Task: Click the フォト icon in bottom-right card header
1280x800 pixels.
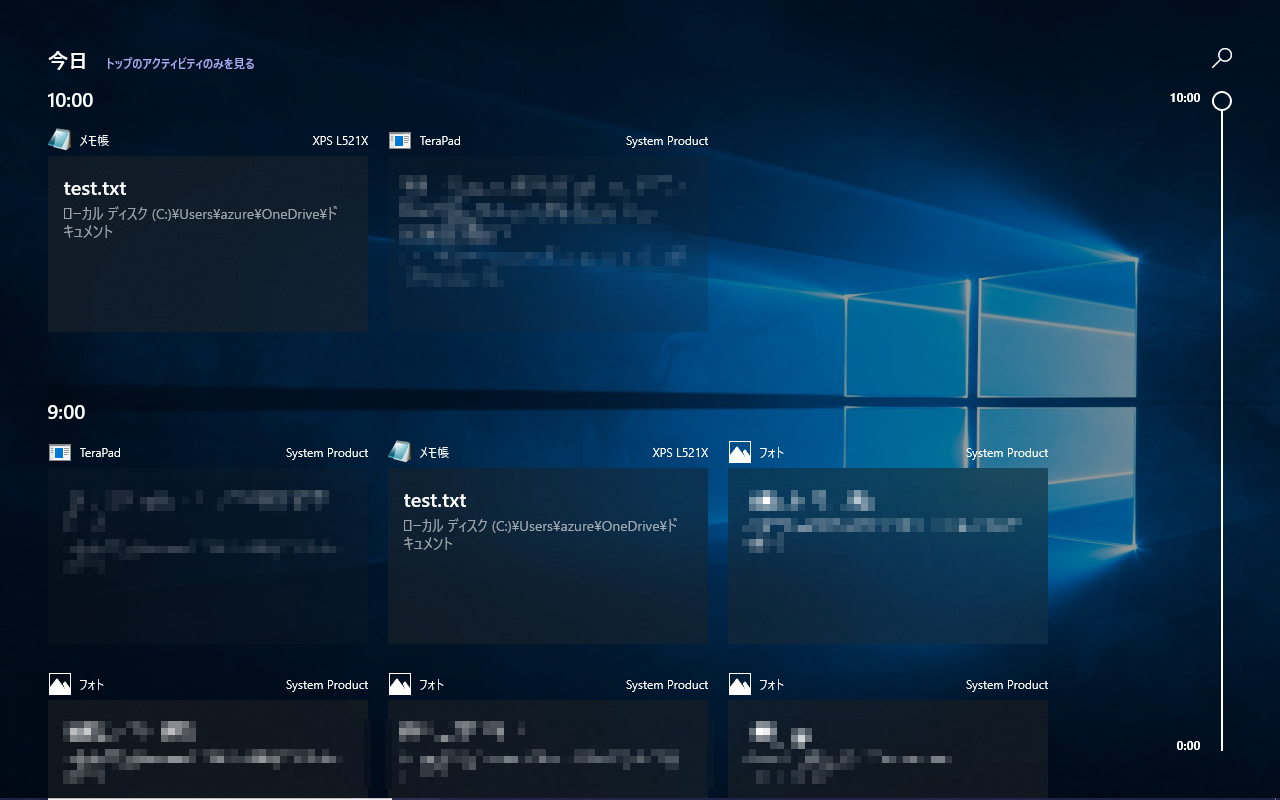Action: (x=740, y=685)
